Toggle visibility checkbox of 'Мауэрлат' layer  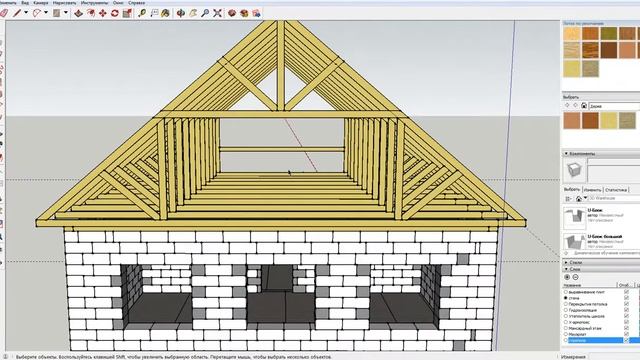click(626, 334)
